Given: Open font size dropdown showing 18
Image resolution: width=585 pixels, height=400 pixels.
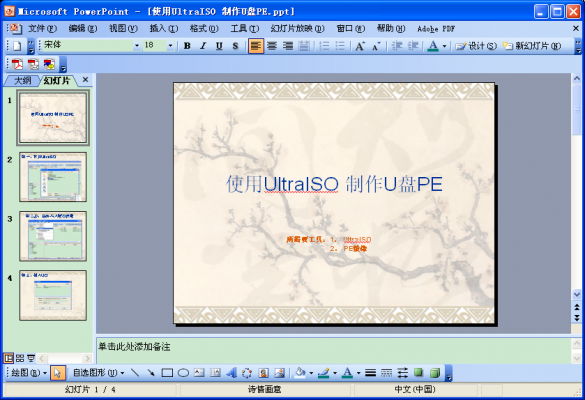Looking at the screenshot, I should coord(170,46).
